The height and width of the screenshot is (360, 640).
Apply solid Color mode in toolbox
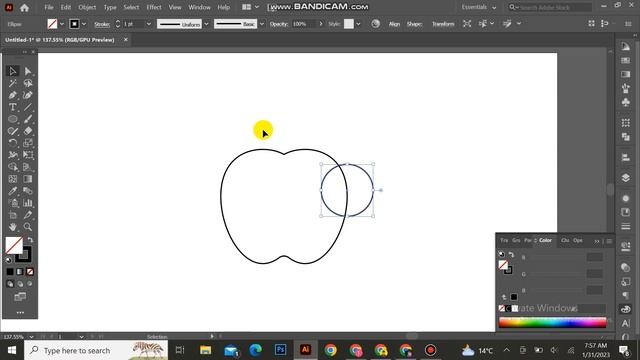pos(10,271)
